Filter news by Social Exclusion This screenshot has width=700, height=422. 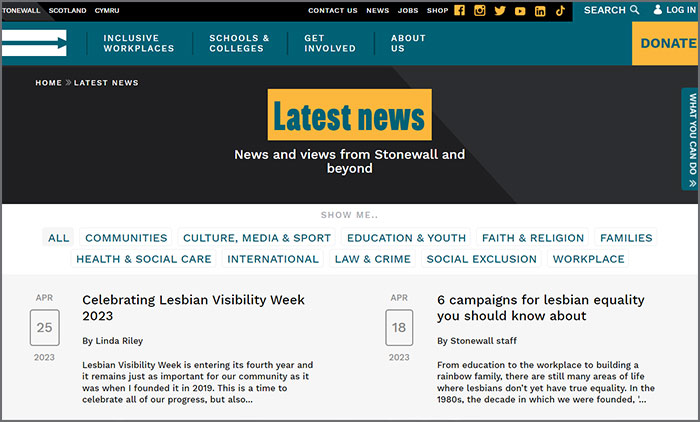click(481, 259)
